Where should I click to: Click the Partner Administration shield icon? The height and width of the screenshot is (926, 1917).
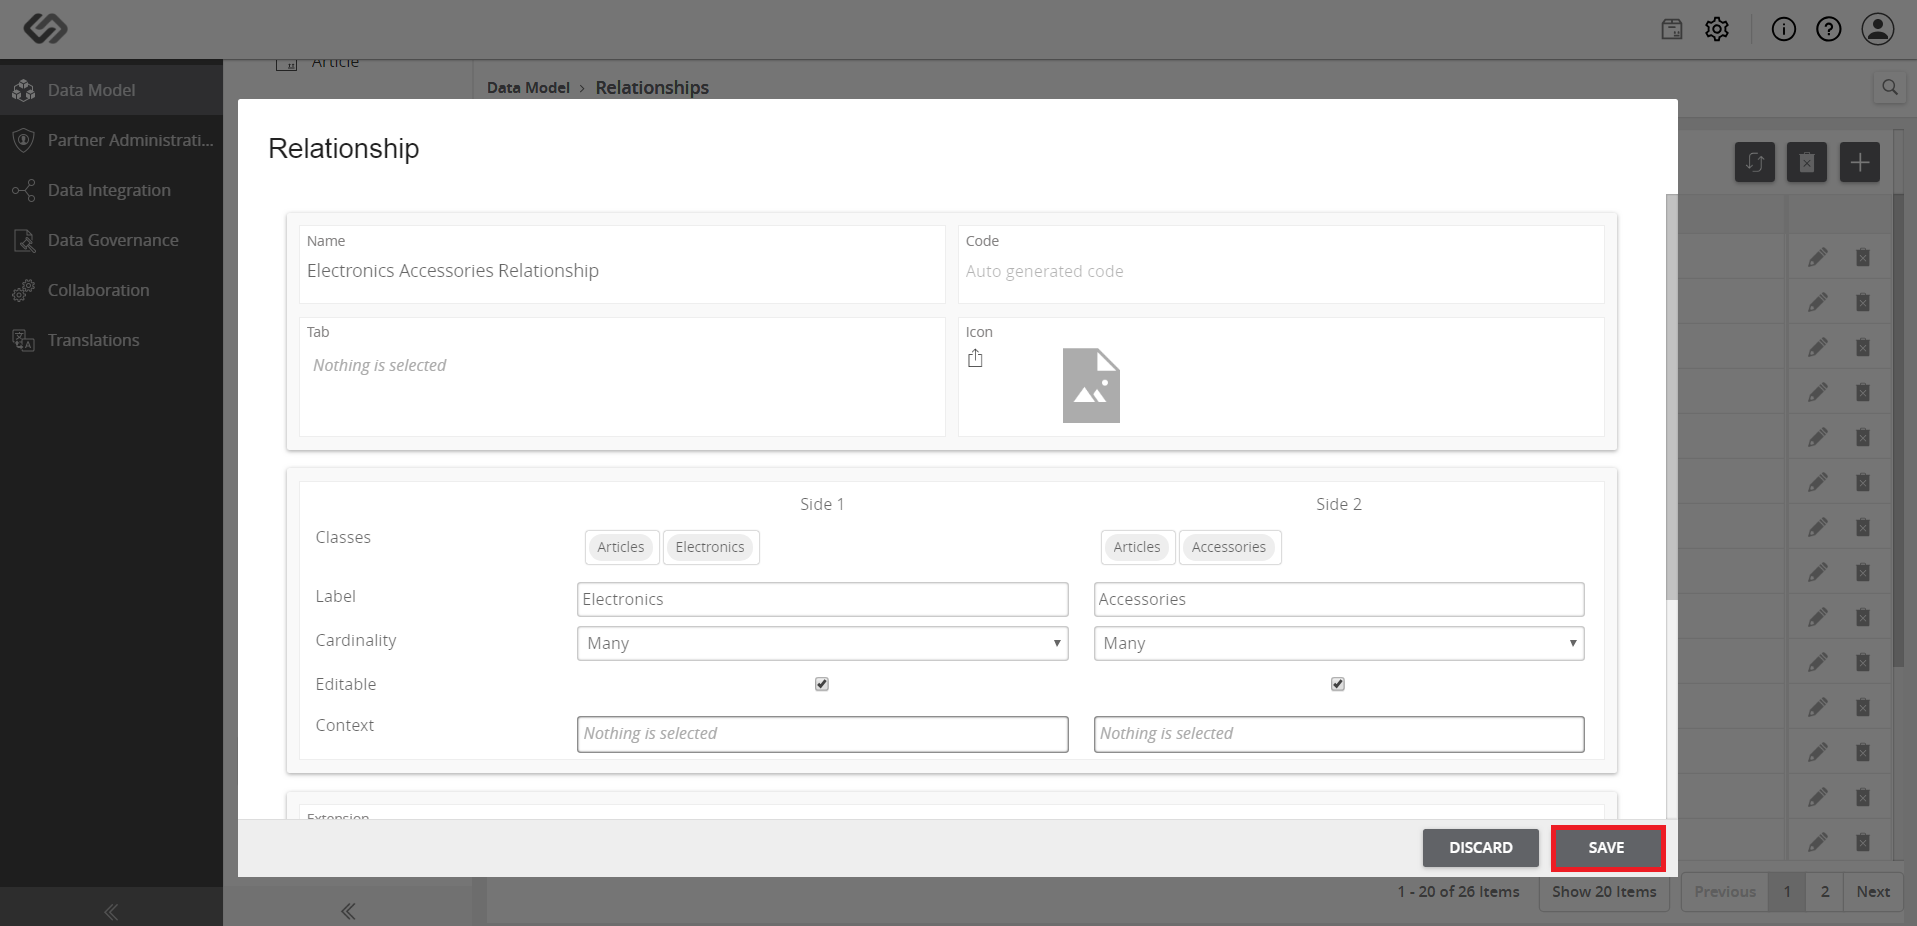pos(24,140)
